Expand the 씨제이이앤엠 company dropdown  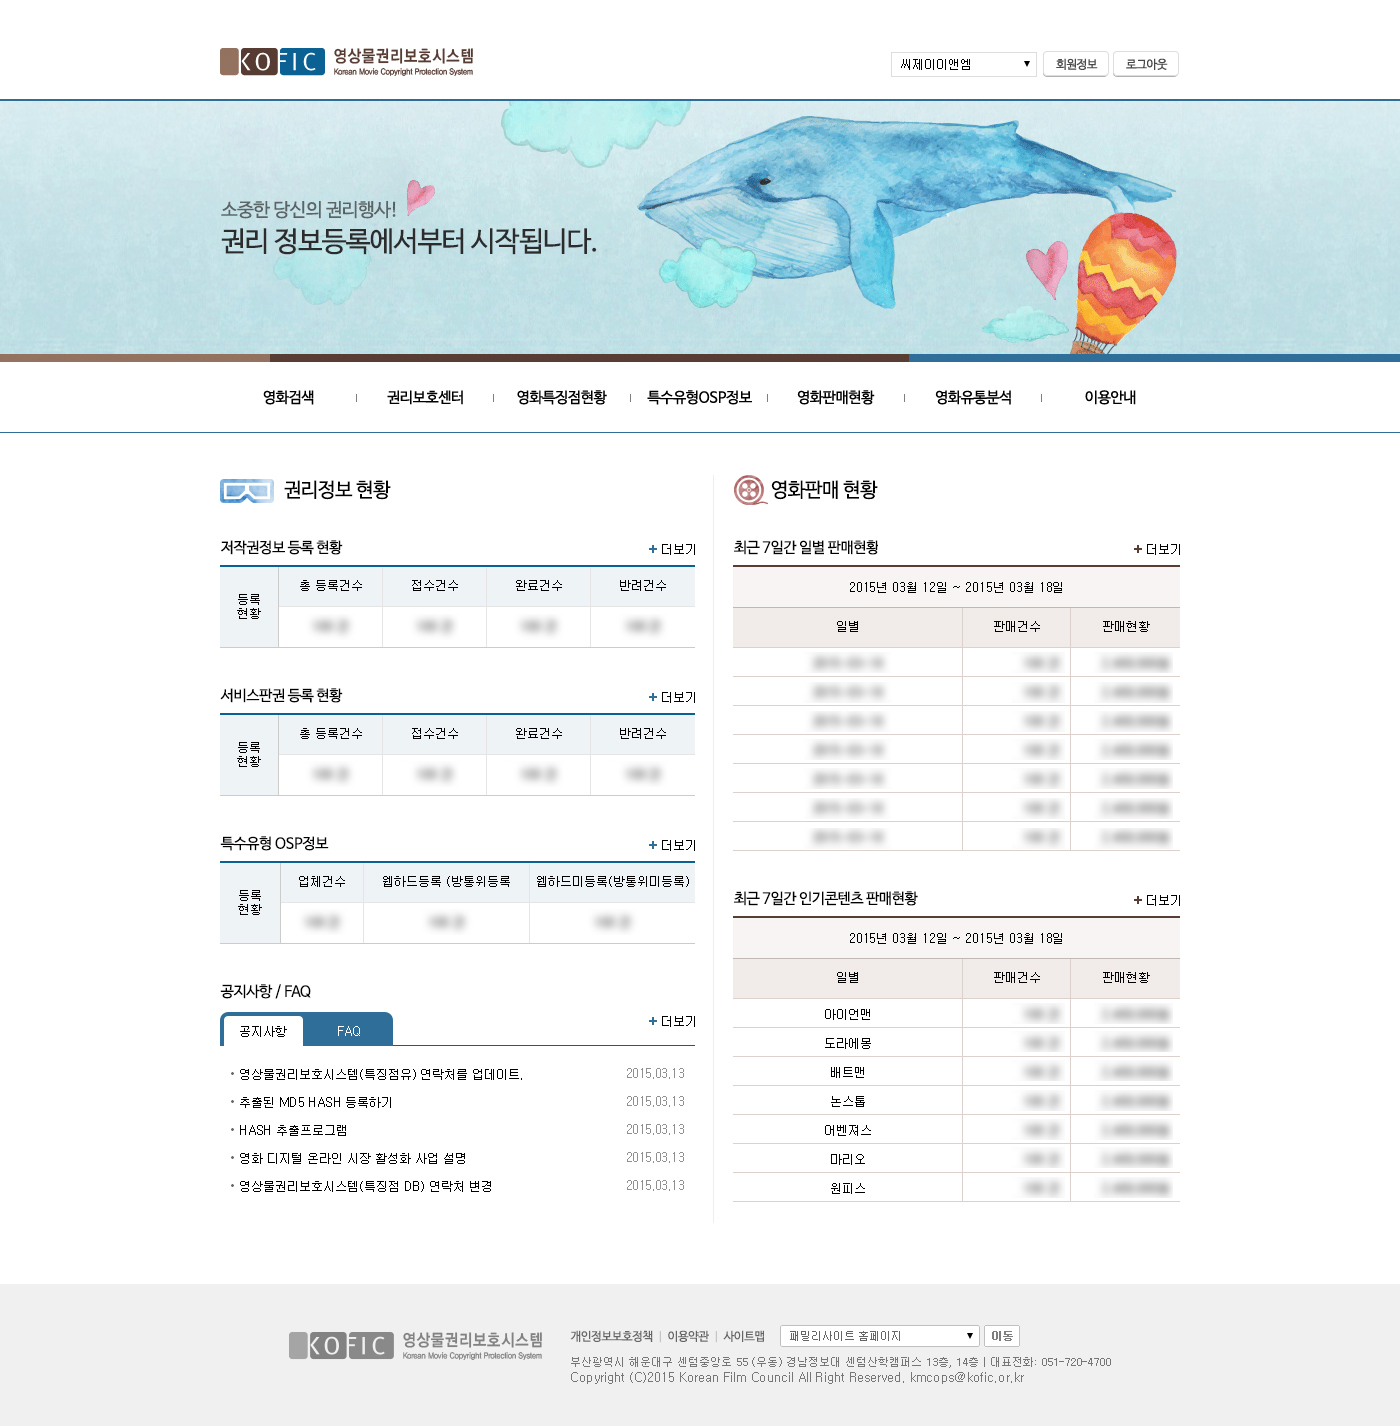click(x=963, y=64)
